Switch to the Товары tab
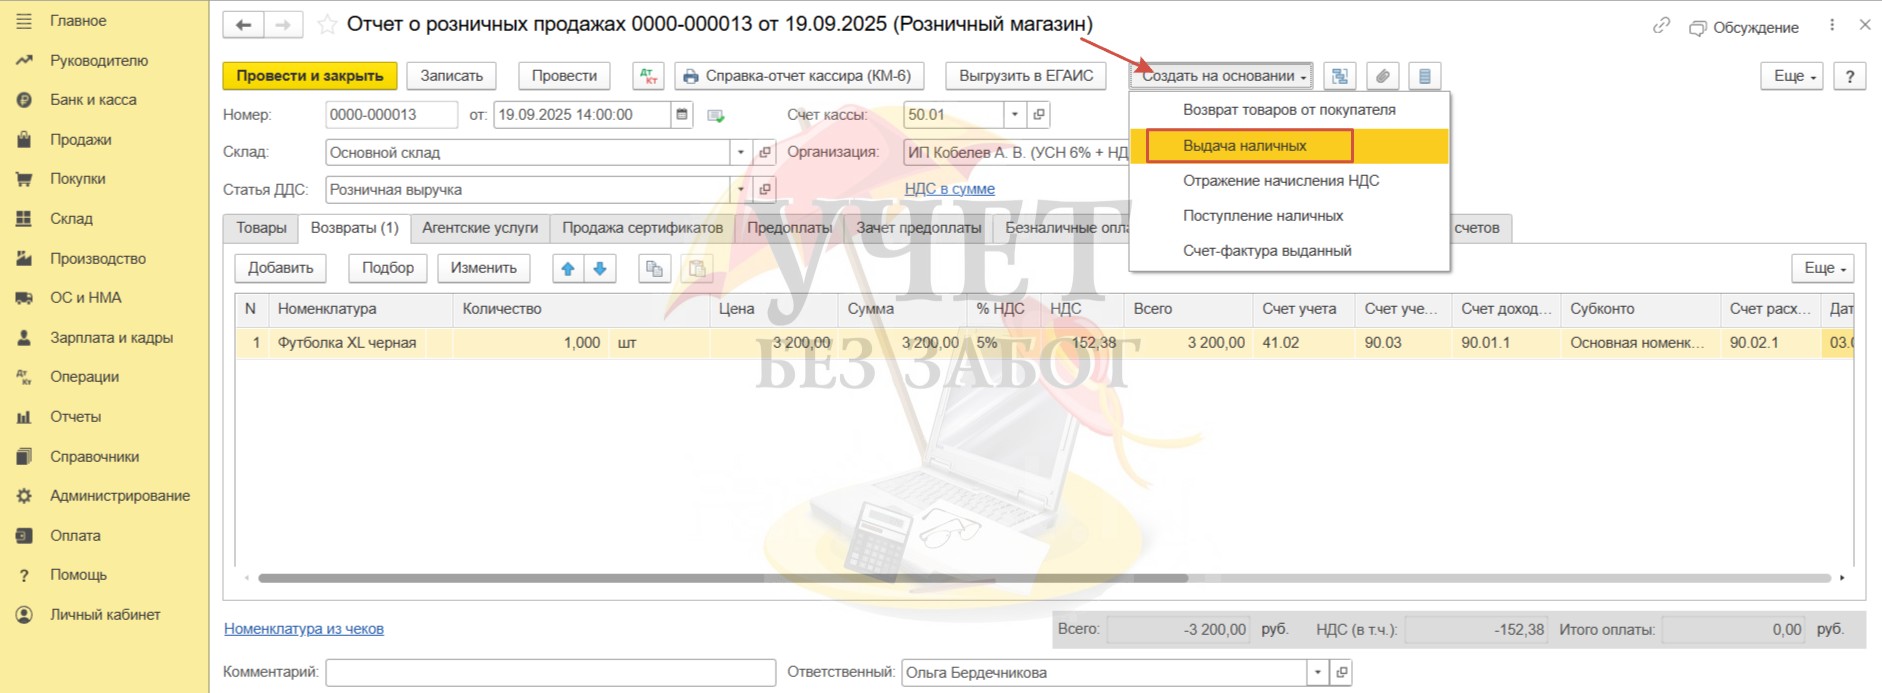 (261, 228)
